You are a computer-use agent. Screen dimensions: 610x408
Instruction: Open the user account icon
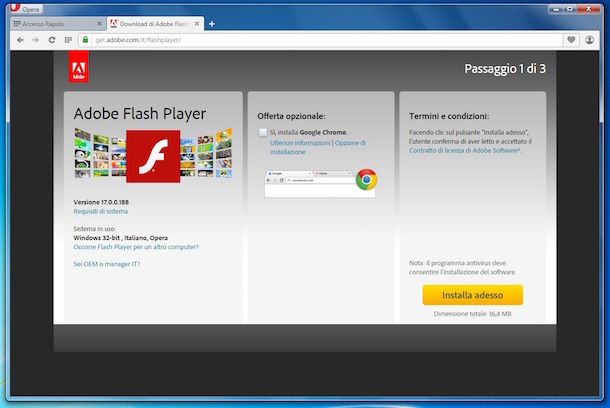click(589, 40)
